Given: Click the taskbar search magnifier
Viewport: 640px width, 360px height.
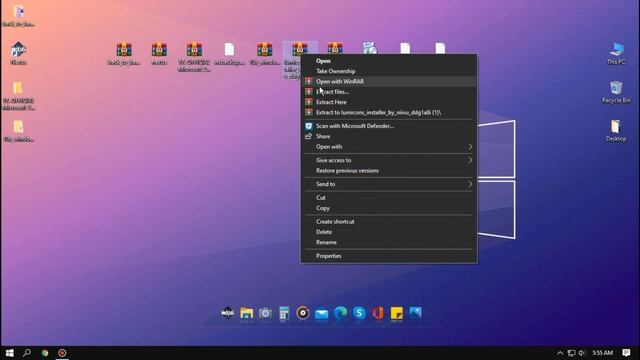Looking at the screenshot, I should coord(27,353).
